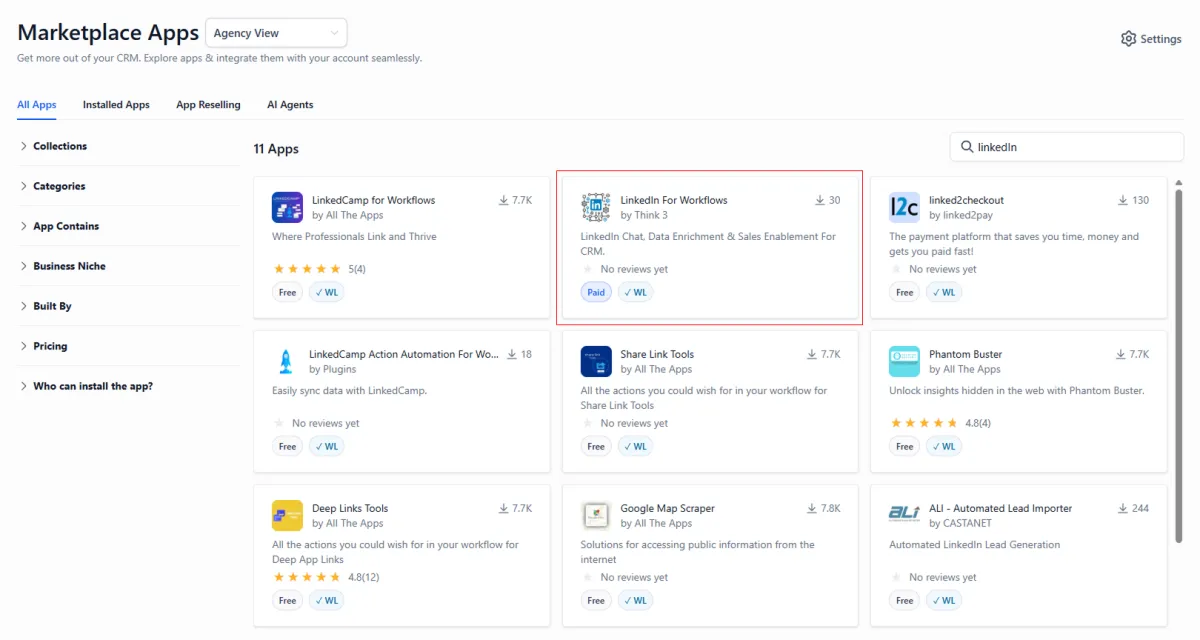Click download icon on LinkedCamp for Workflows card

click(x=503, y=200)
